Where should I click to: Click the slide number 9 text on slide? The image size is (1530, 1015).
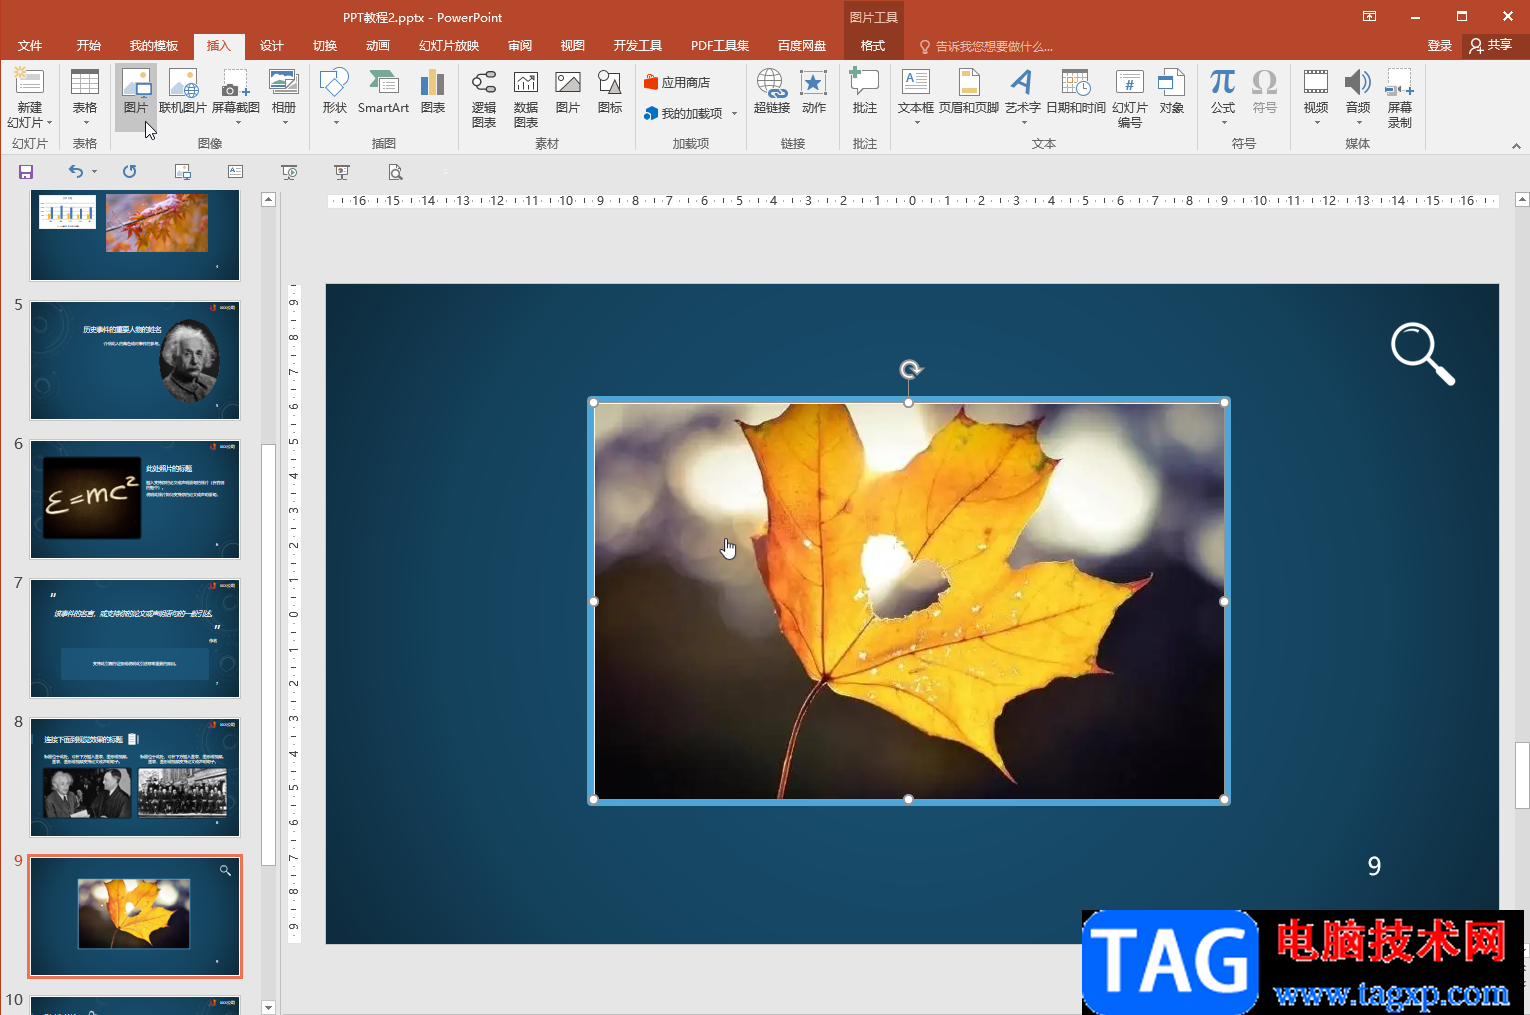tap(1374, 866)
